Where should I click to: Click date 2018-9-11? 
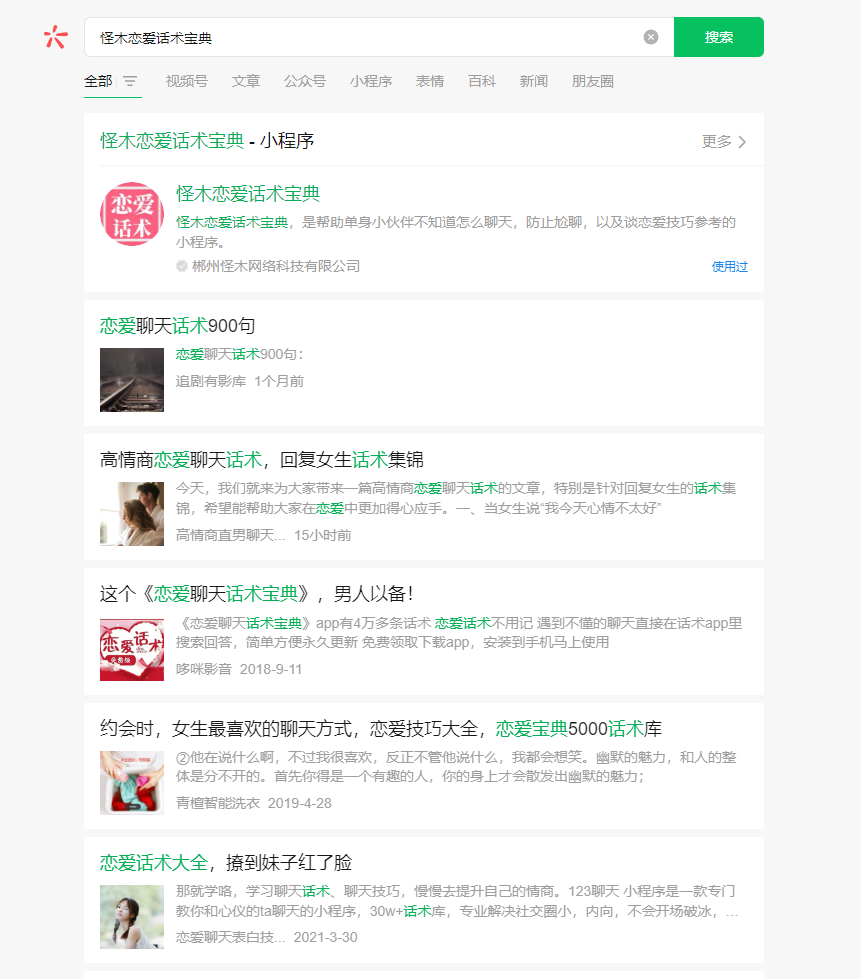point(271,669)
